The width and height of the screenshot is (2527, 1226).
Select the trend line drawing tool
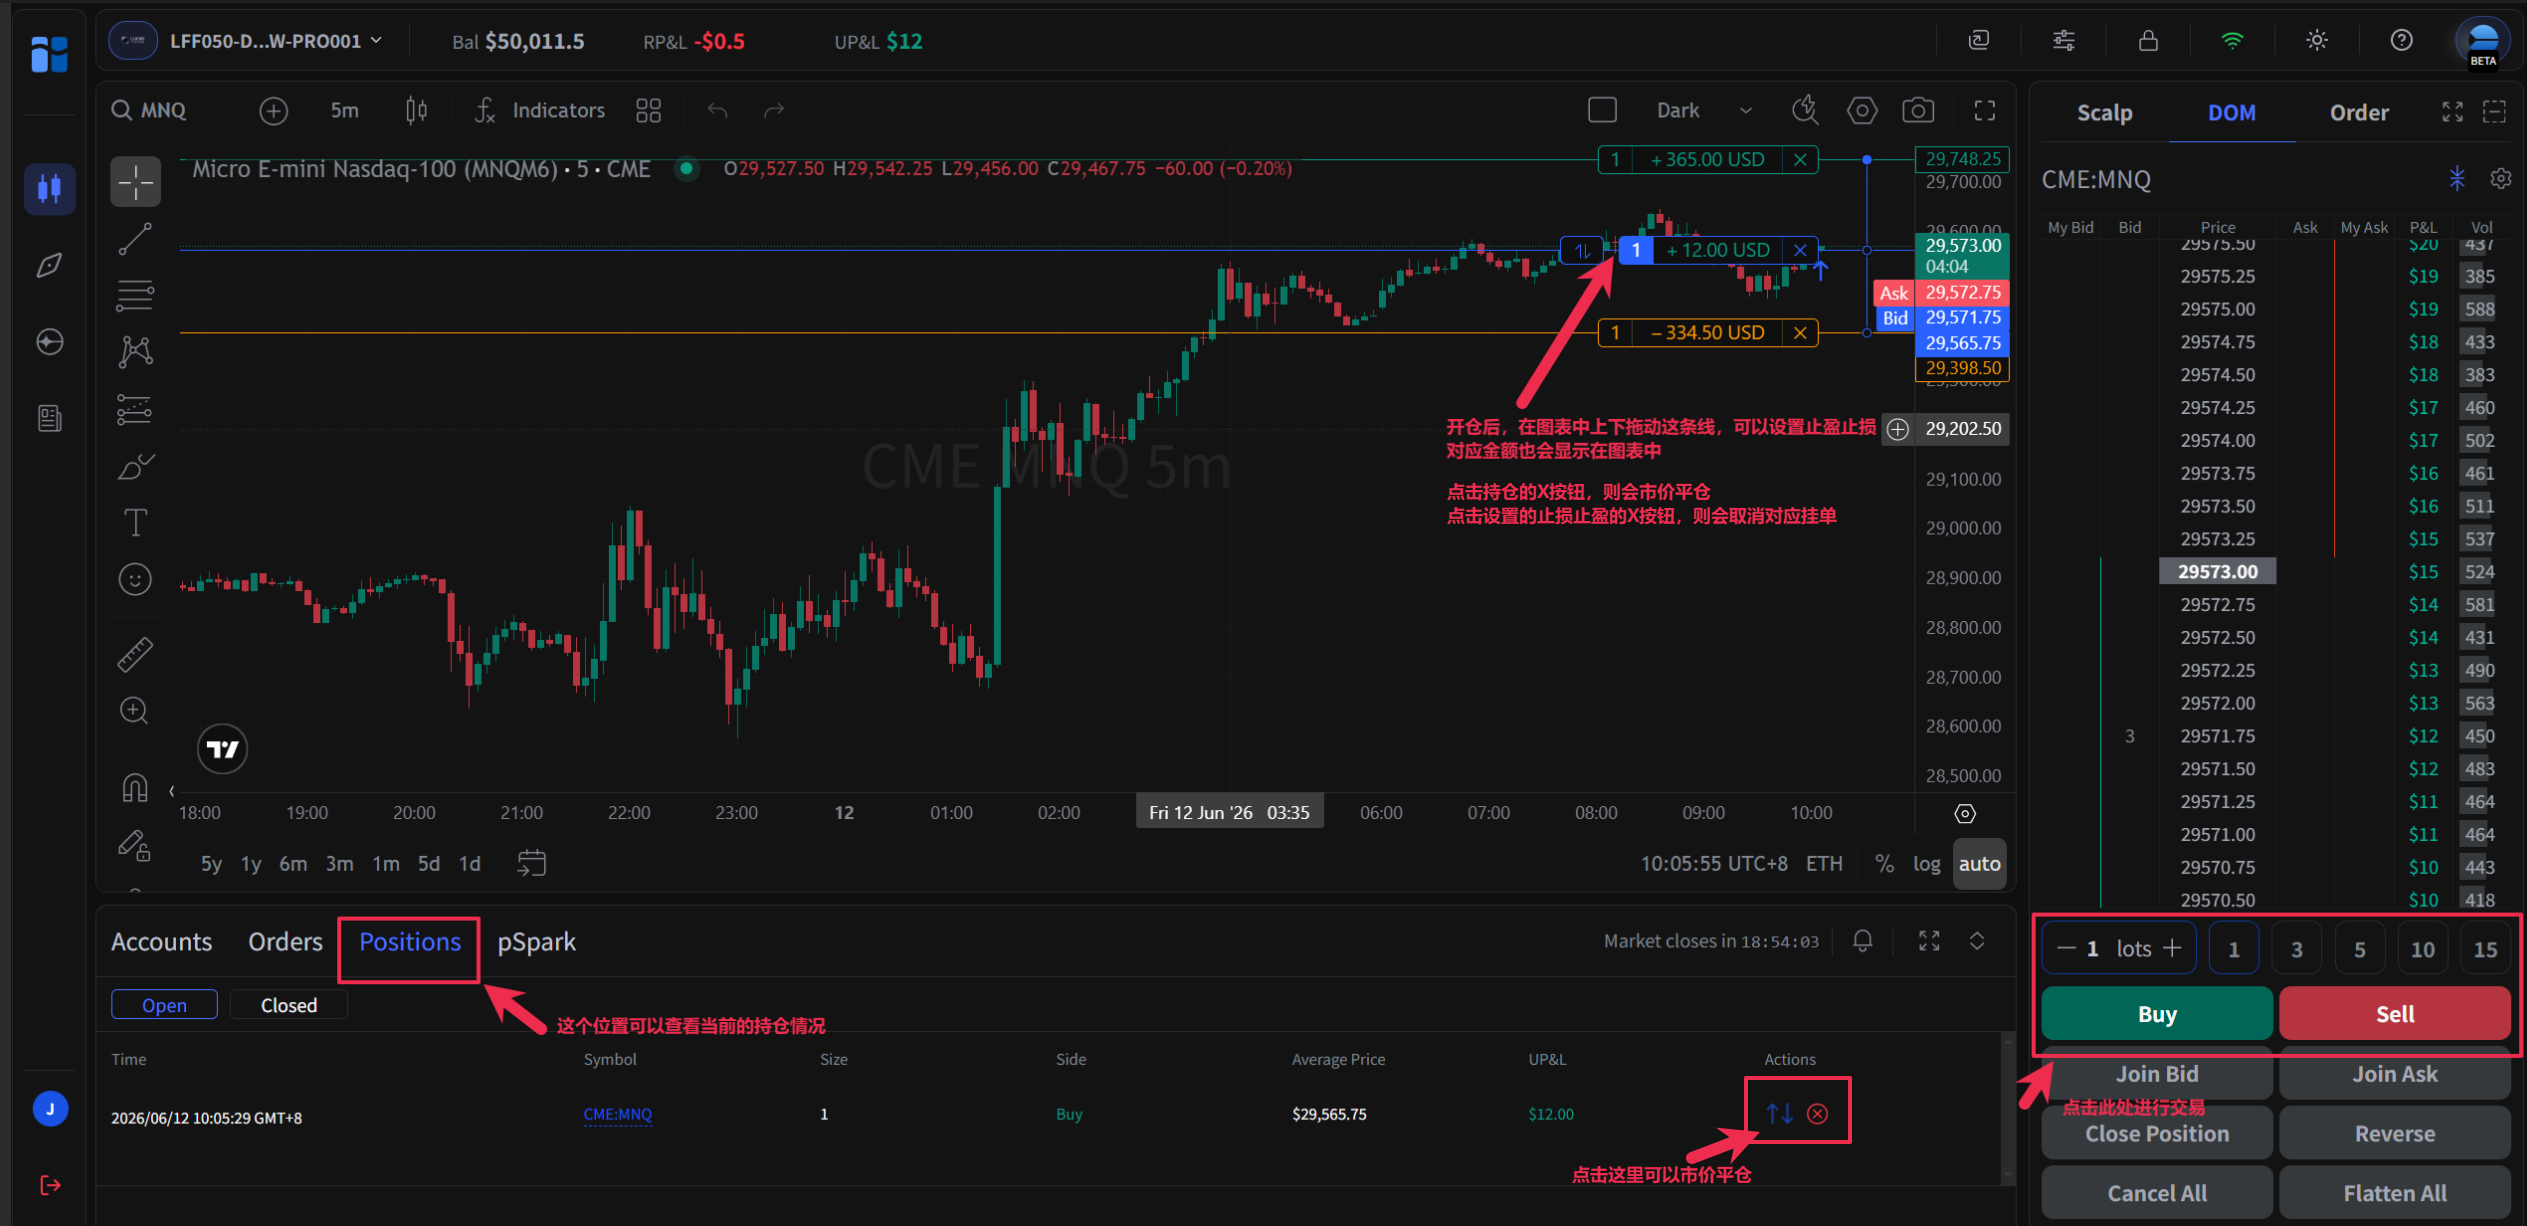pyautogui.click(x=135, y=239)
